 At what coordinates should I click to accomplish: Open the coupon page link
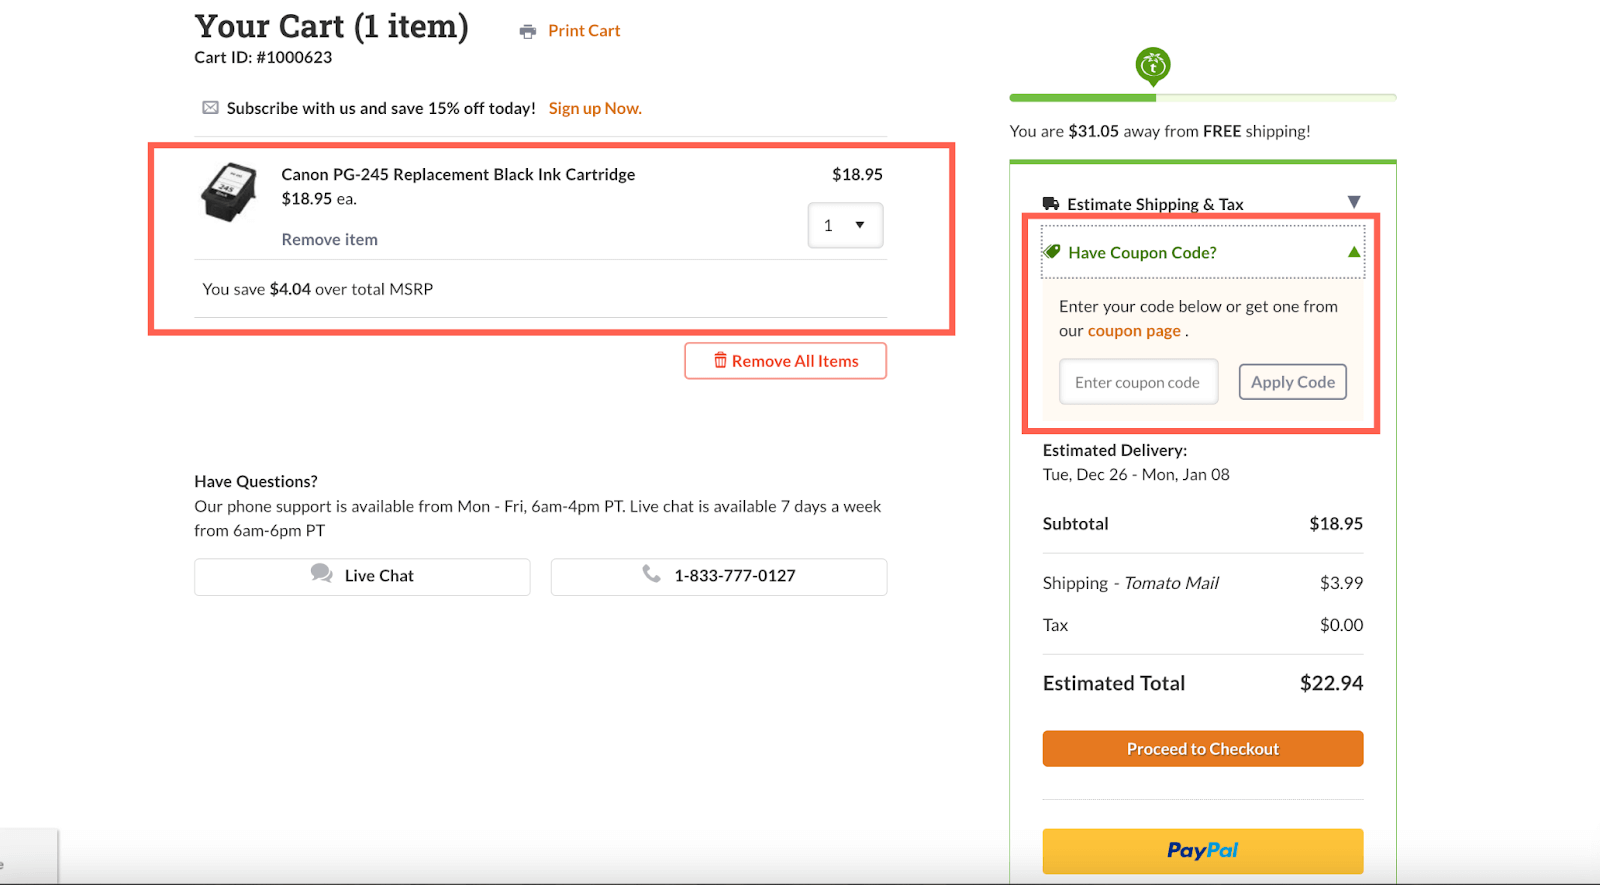(x=1134, y=330)
